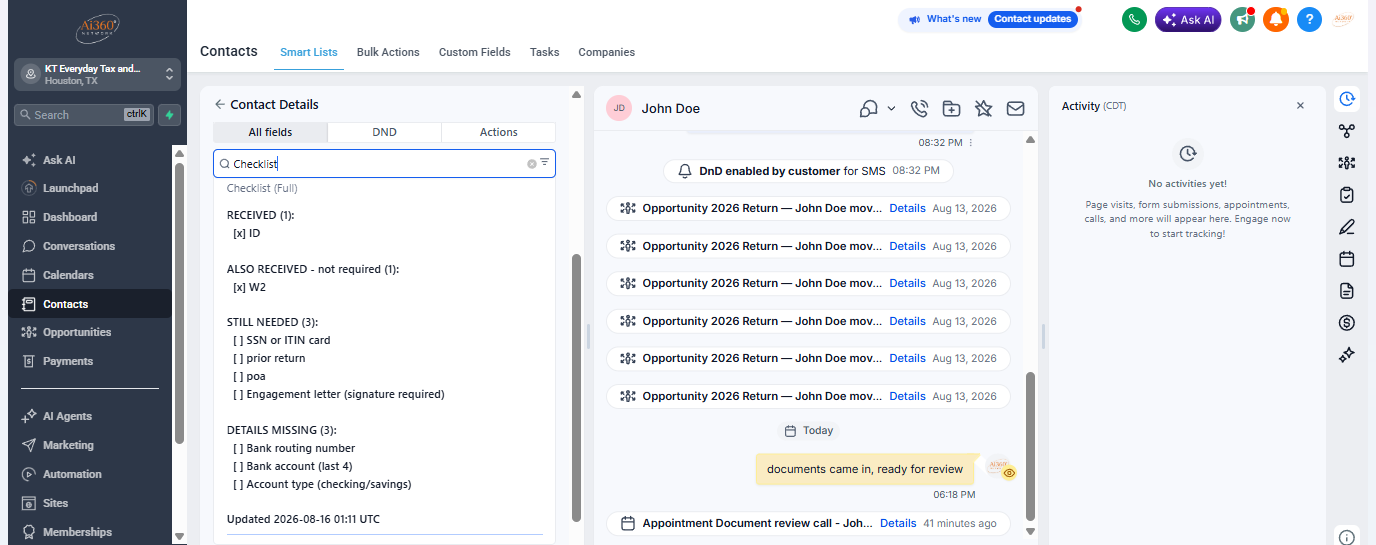Open the payments dollar icon in right rail
The image size is (1376, 545).
(x=1347, y=323)
